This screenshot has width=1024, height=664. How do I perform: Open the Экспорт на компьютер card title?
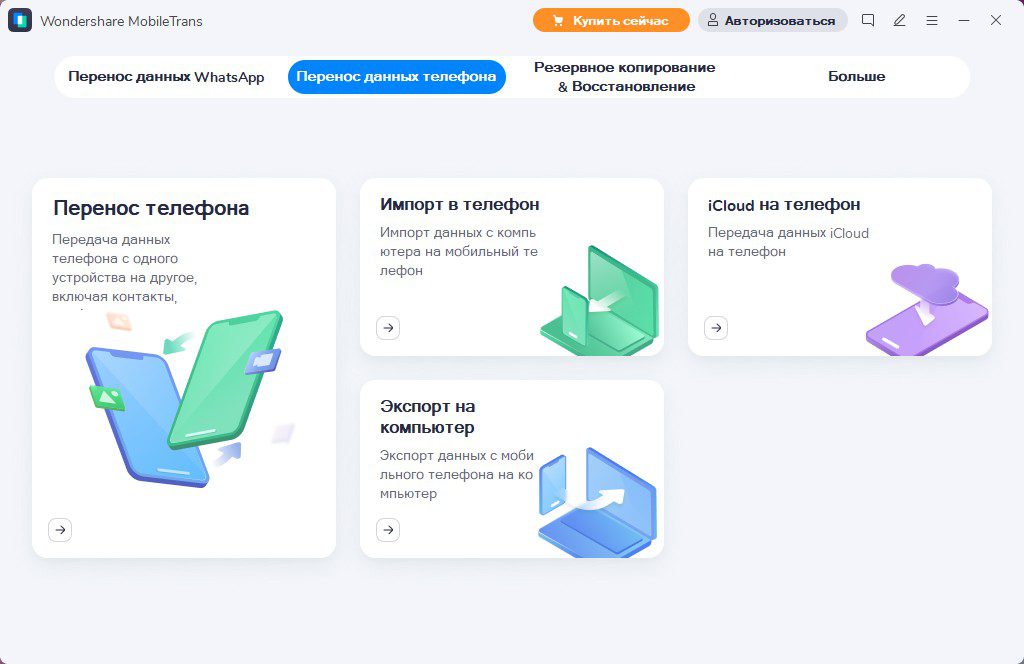[428, 417]
